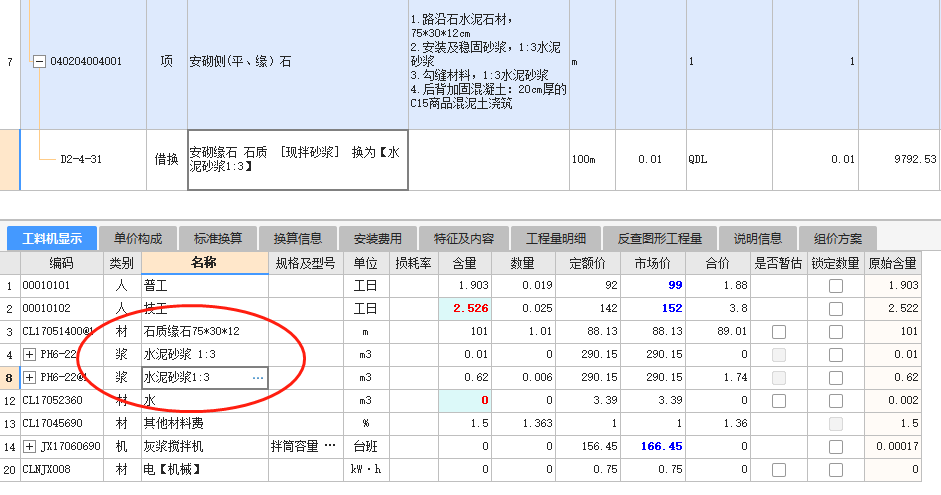Open the 组价方案 tab
Image resolution: width=941 pixels, height=495 pixels.
click(x=838, y=238)
